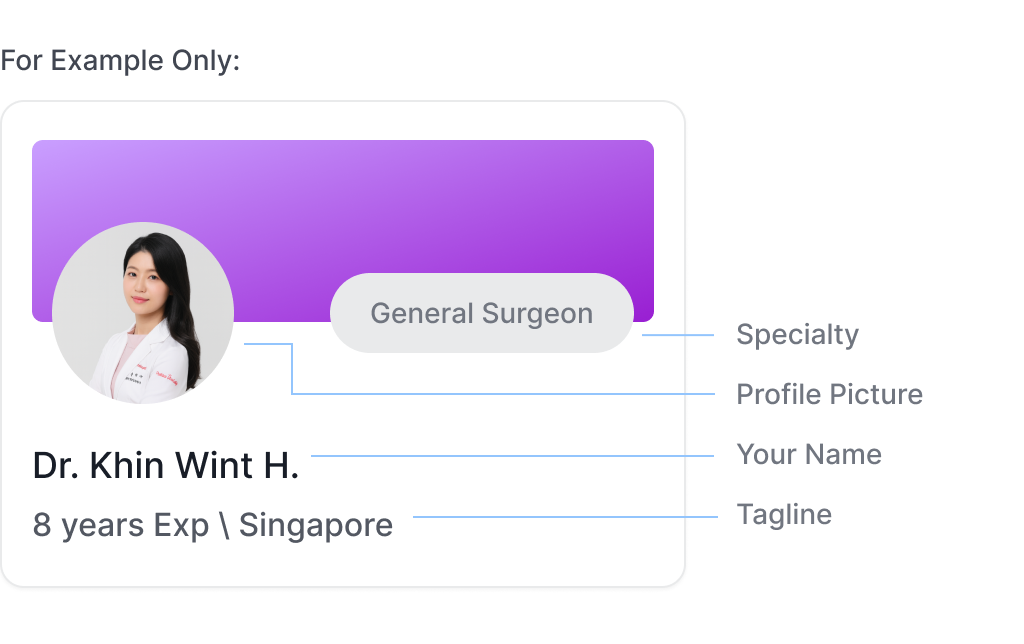1024x644 pixels.
Task: Click the General Surgeon specialty badge
Action: [x=481, y=313]
